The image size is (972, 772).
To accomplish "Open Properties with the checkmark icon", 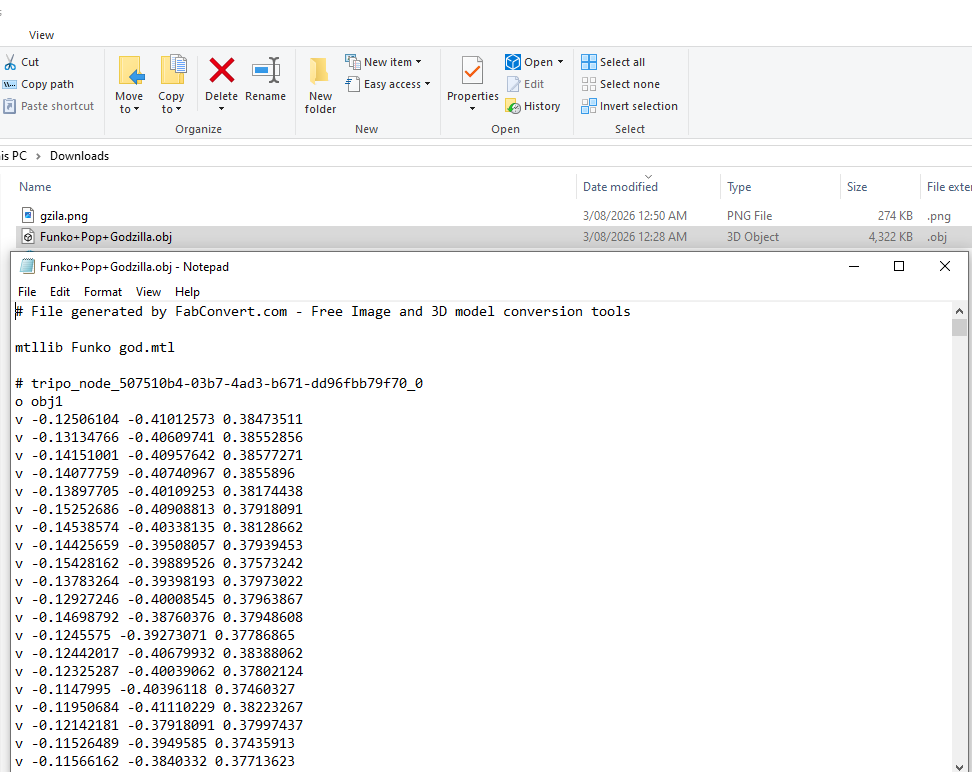I will click(472, 71).
